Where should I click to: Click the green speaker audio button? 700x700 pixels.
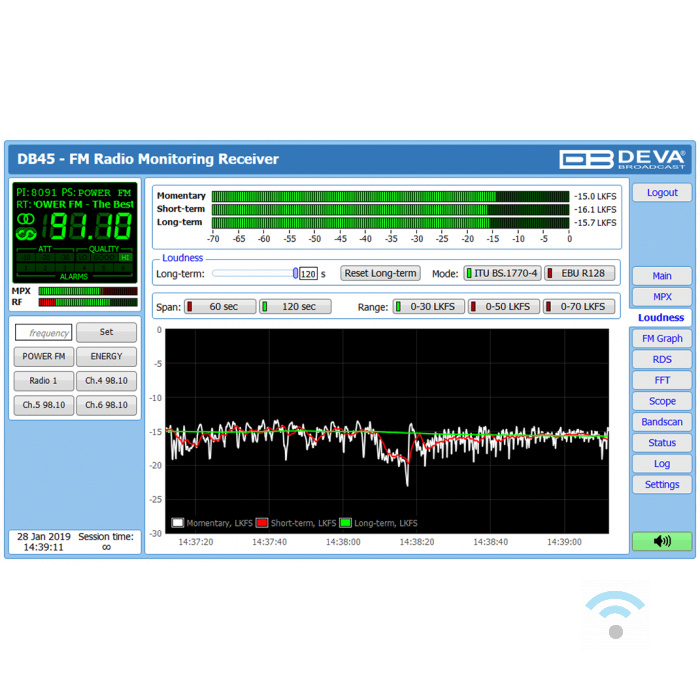click(661, 541)
